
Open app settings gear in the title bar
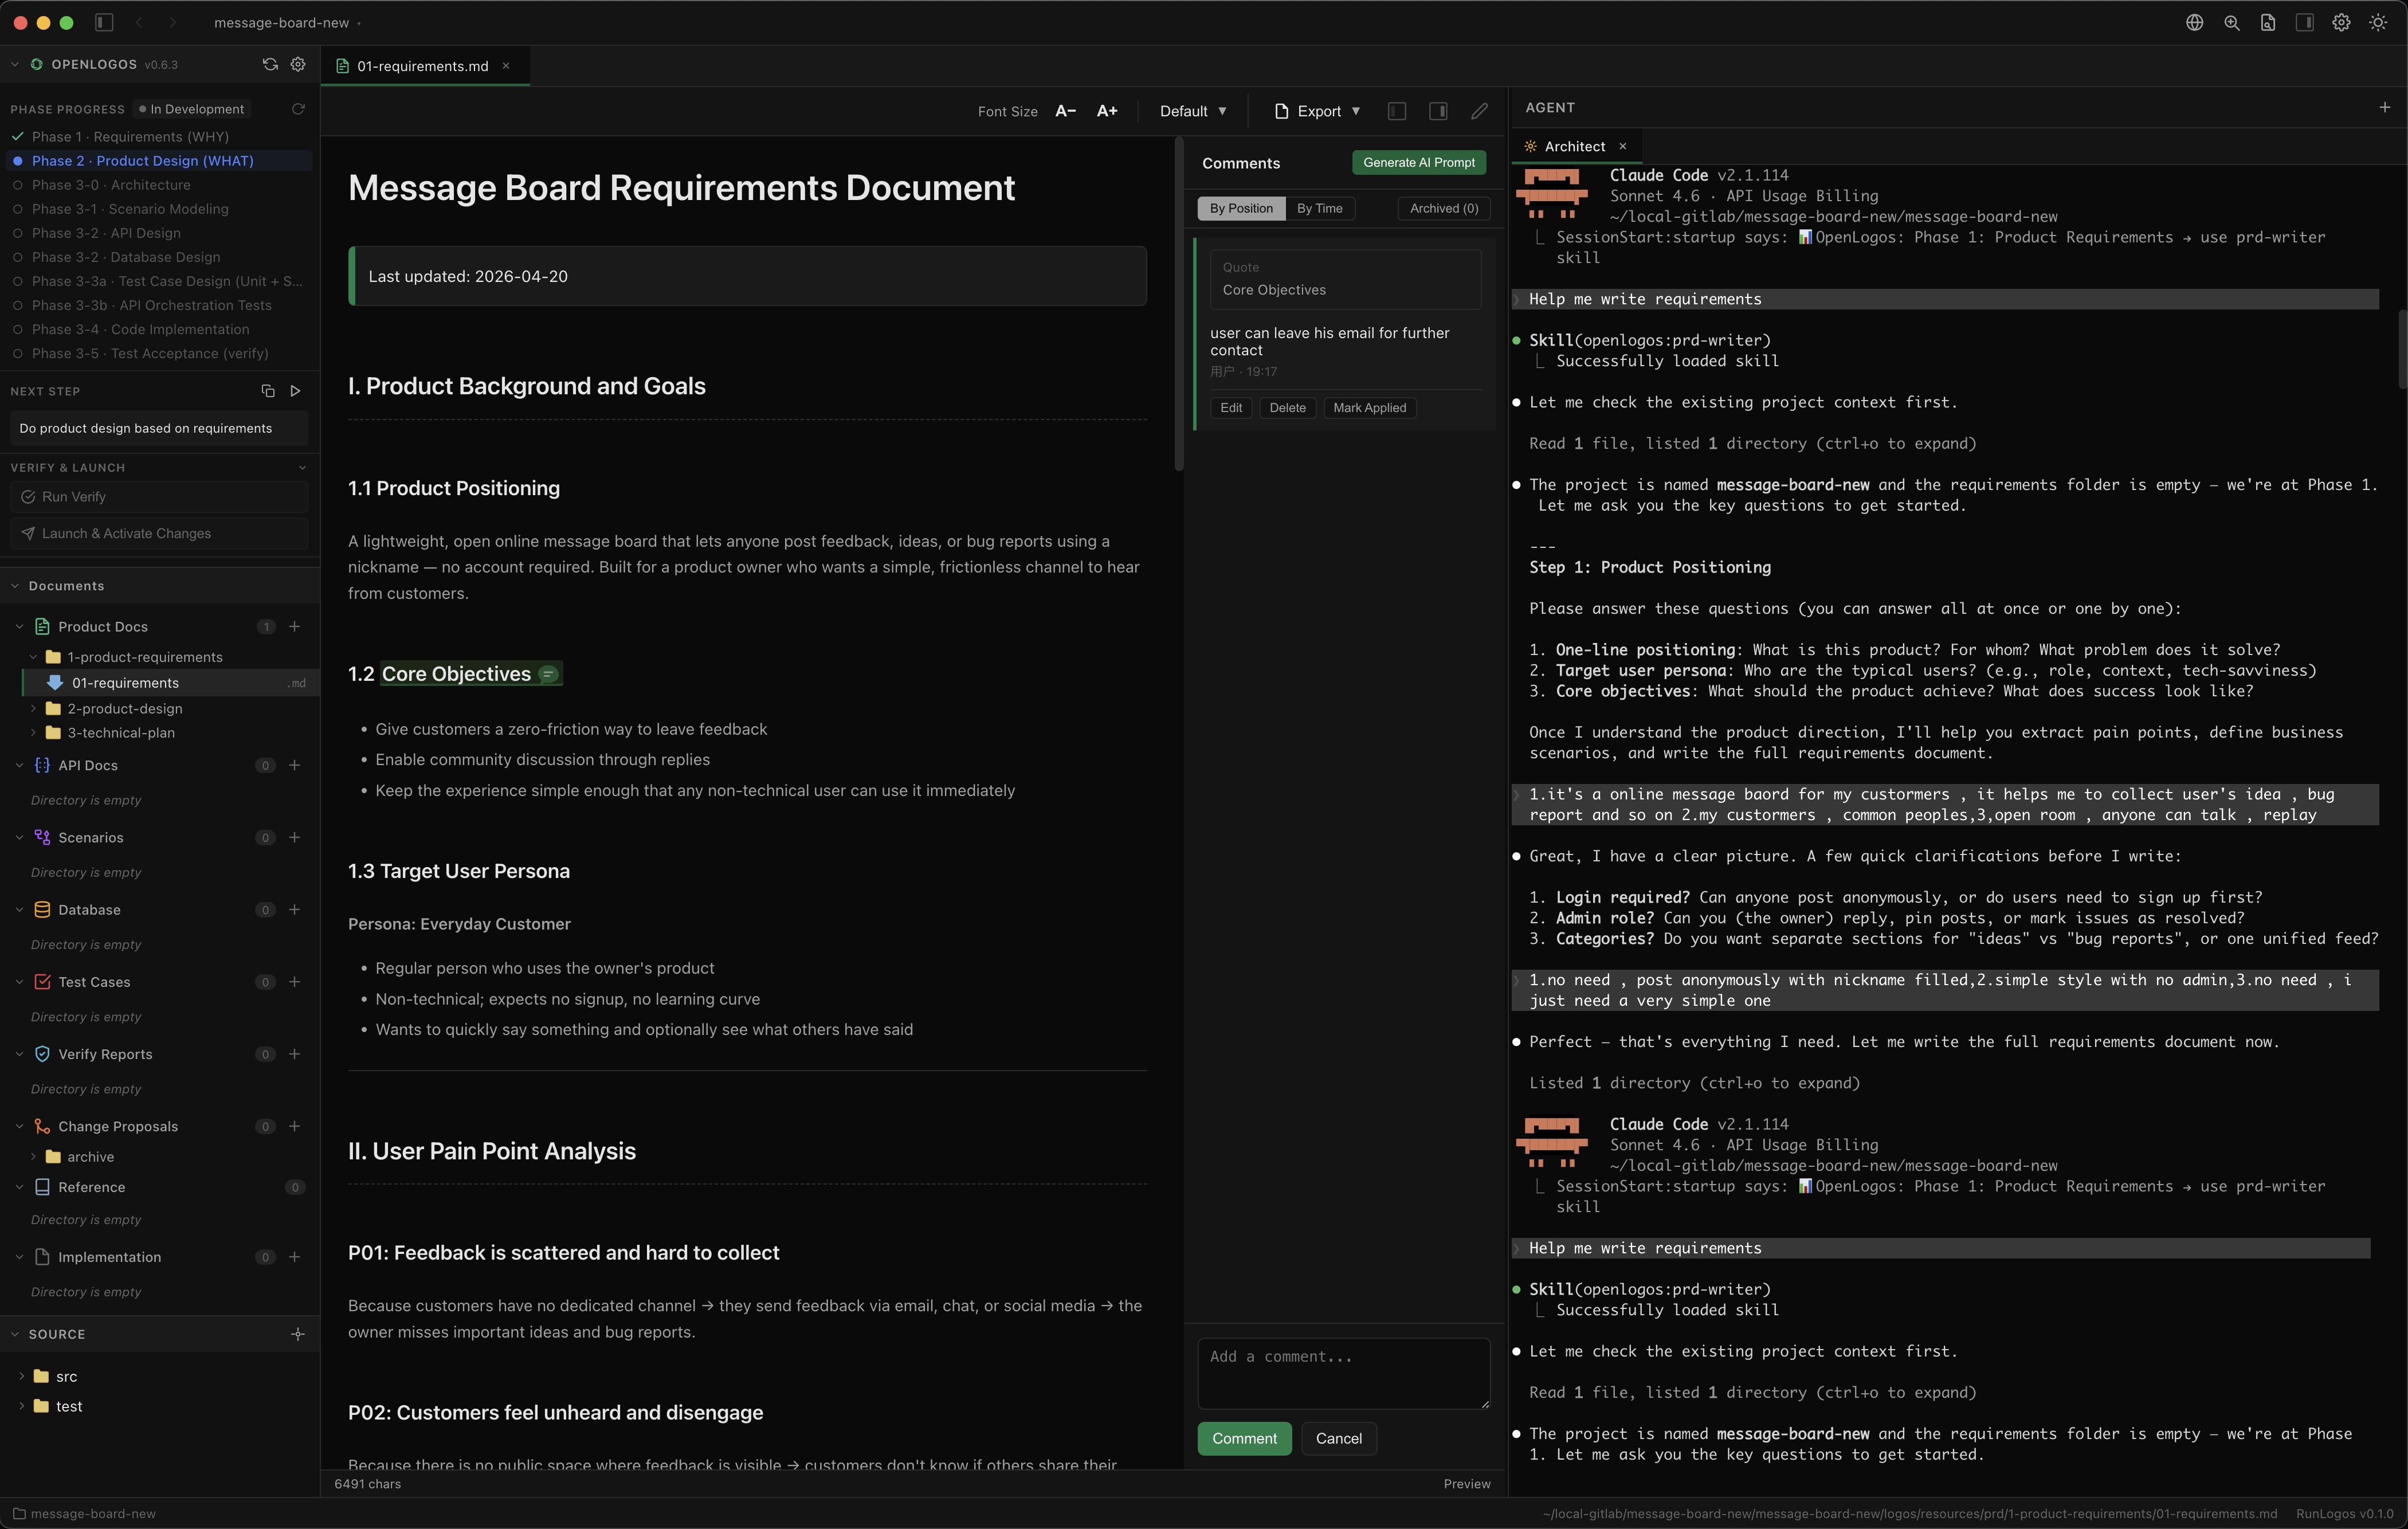click(x=2341, y=22)
